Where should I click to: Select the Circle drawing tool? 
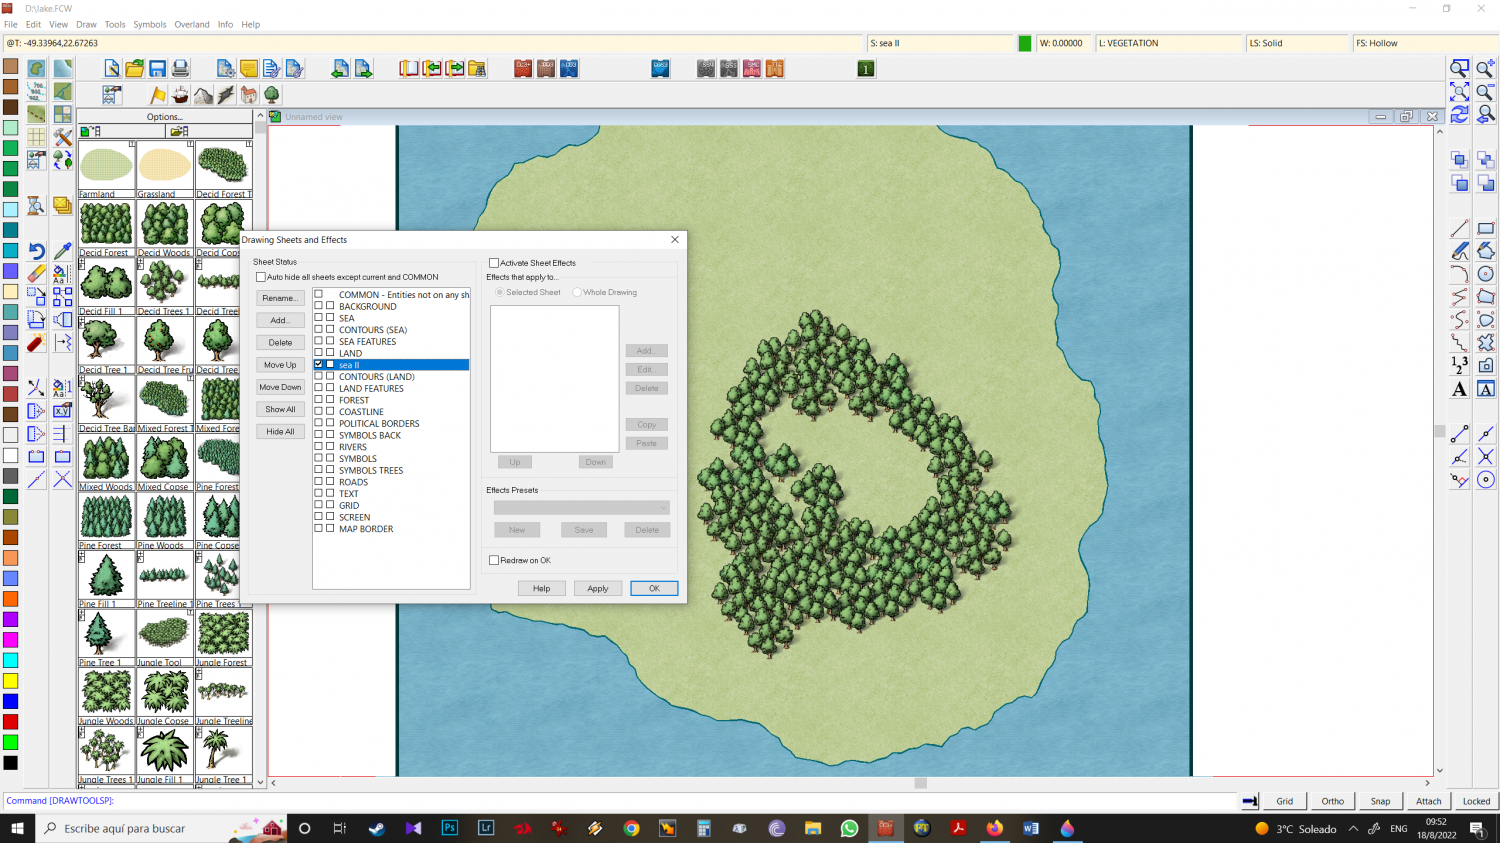1485,274
